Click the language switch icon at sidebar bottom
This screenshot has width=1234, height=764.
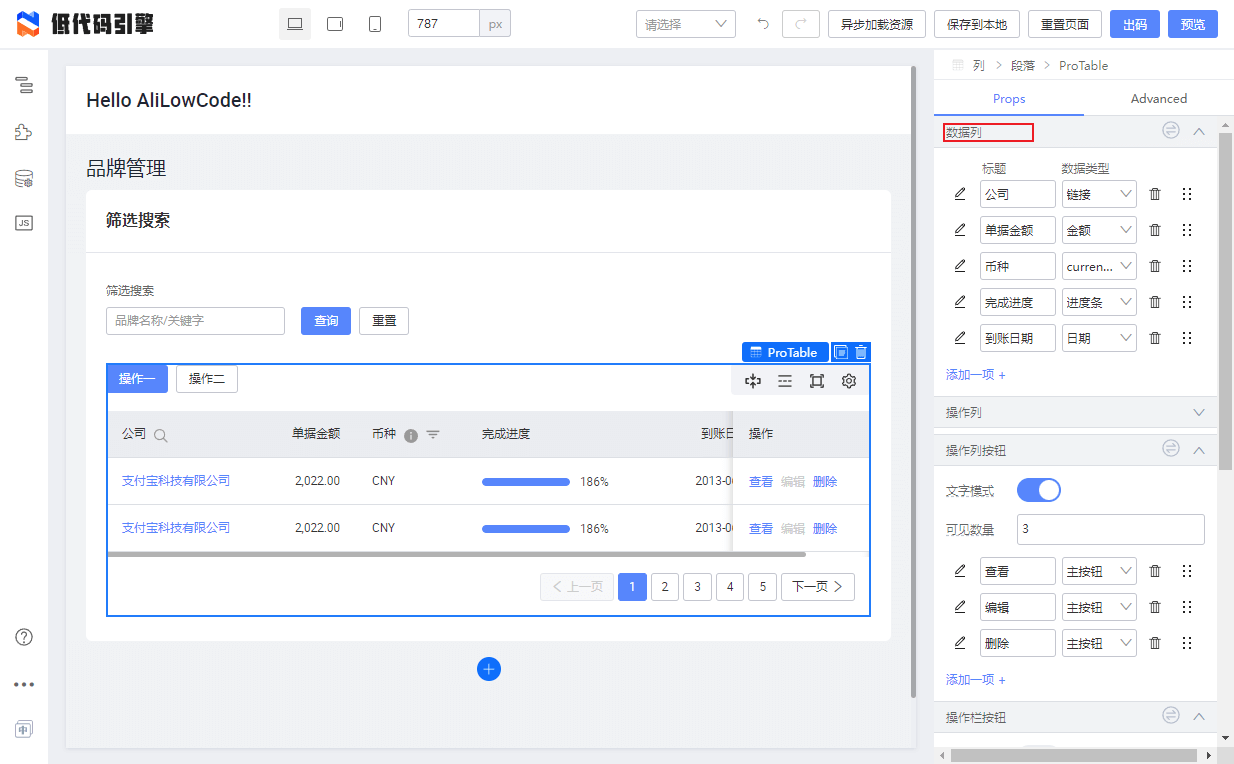(24, 729)
